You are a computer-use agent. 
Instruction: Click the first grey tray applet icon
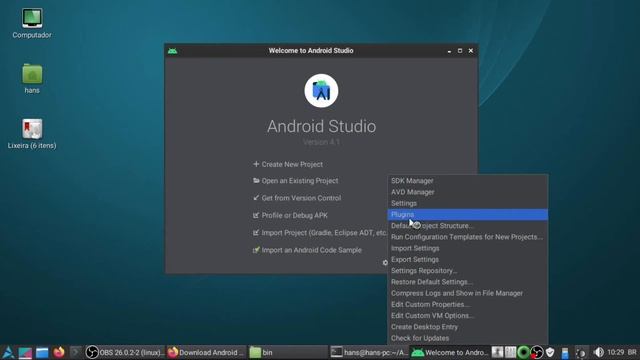coord(497,352)
